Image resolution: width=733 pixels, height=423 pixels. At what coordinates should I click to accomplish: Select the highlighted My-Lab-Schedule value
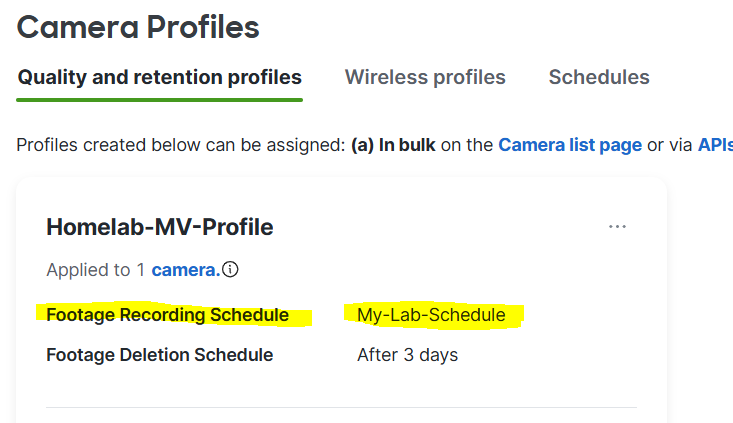coord(431,315)
